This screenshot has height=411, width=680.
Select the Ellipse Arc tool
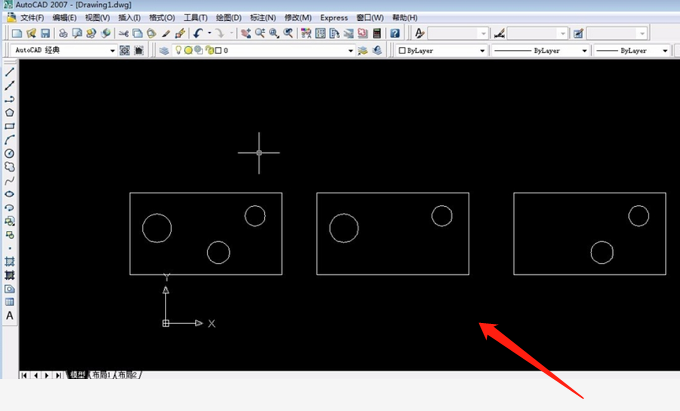click(x=10, y=208)
